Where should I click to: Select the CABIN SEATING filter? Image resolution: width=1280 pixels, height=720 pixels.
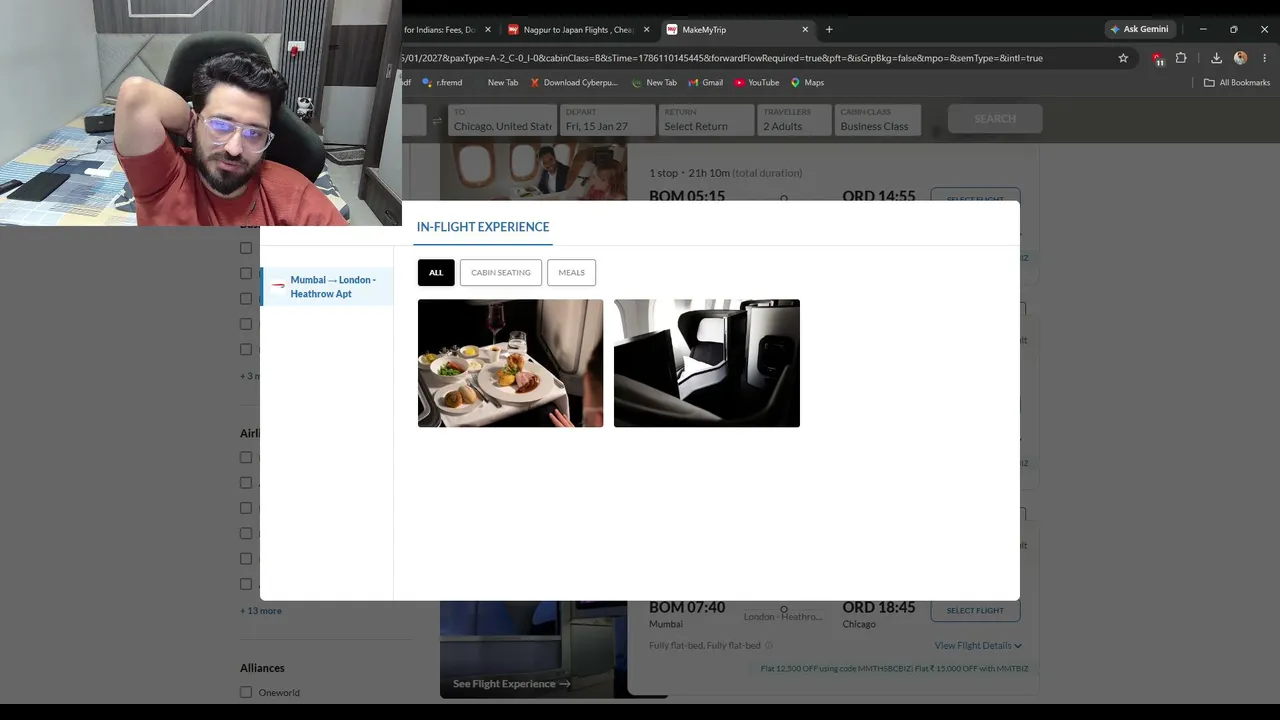coord(501,272)
